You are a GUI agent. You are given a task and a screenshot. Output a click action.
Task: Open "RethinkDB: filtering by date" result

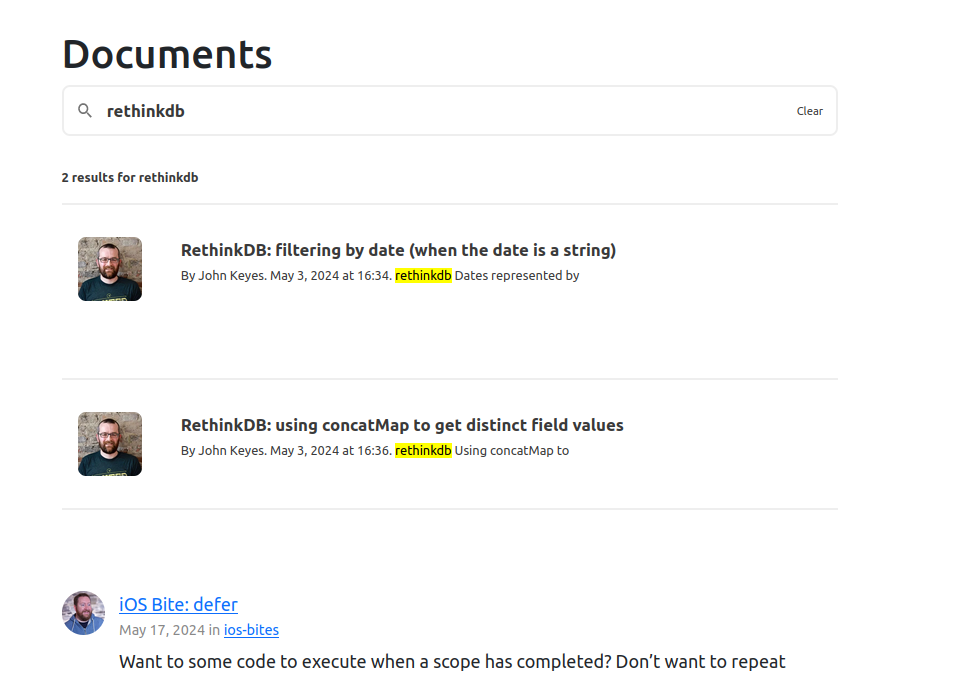point(398,250)
